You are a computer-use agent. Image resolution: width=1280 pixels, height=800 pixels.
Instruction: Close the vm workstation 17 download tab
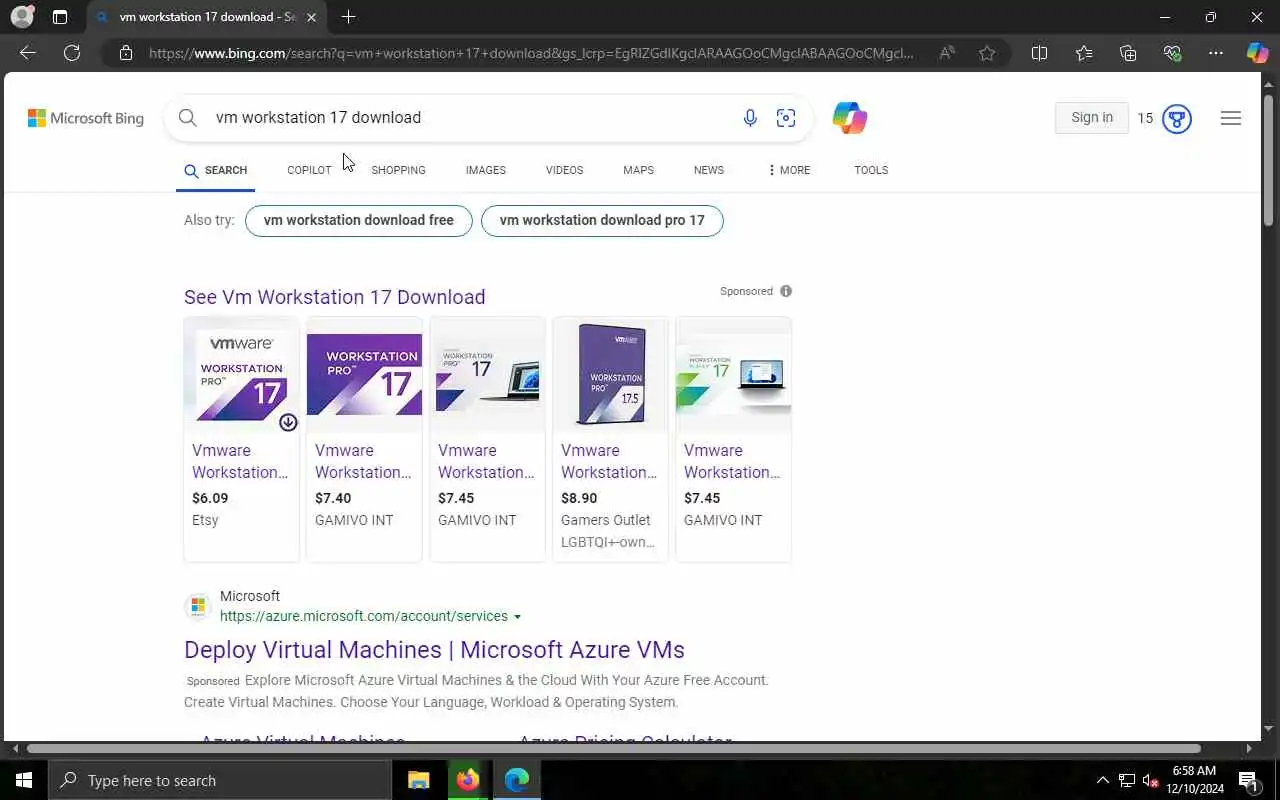(312, 17)
